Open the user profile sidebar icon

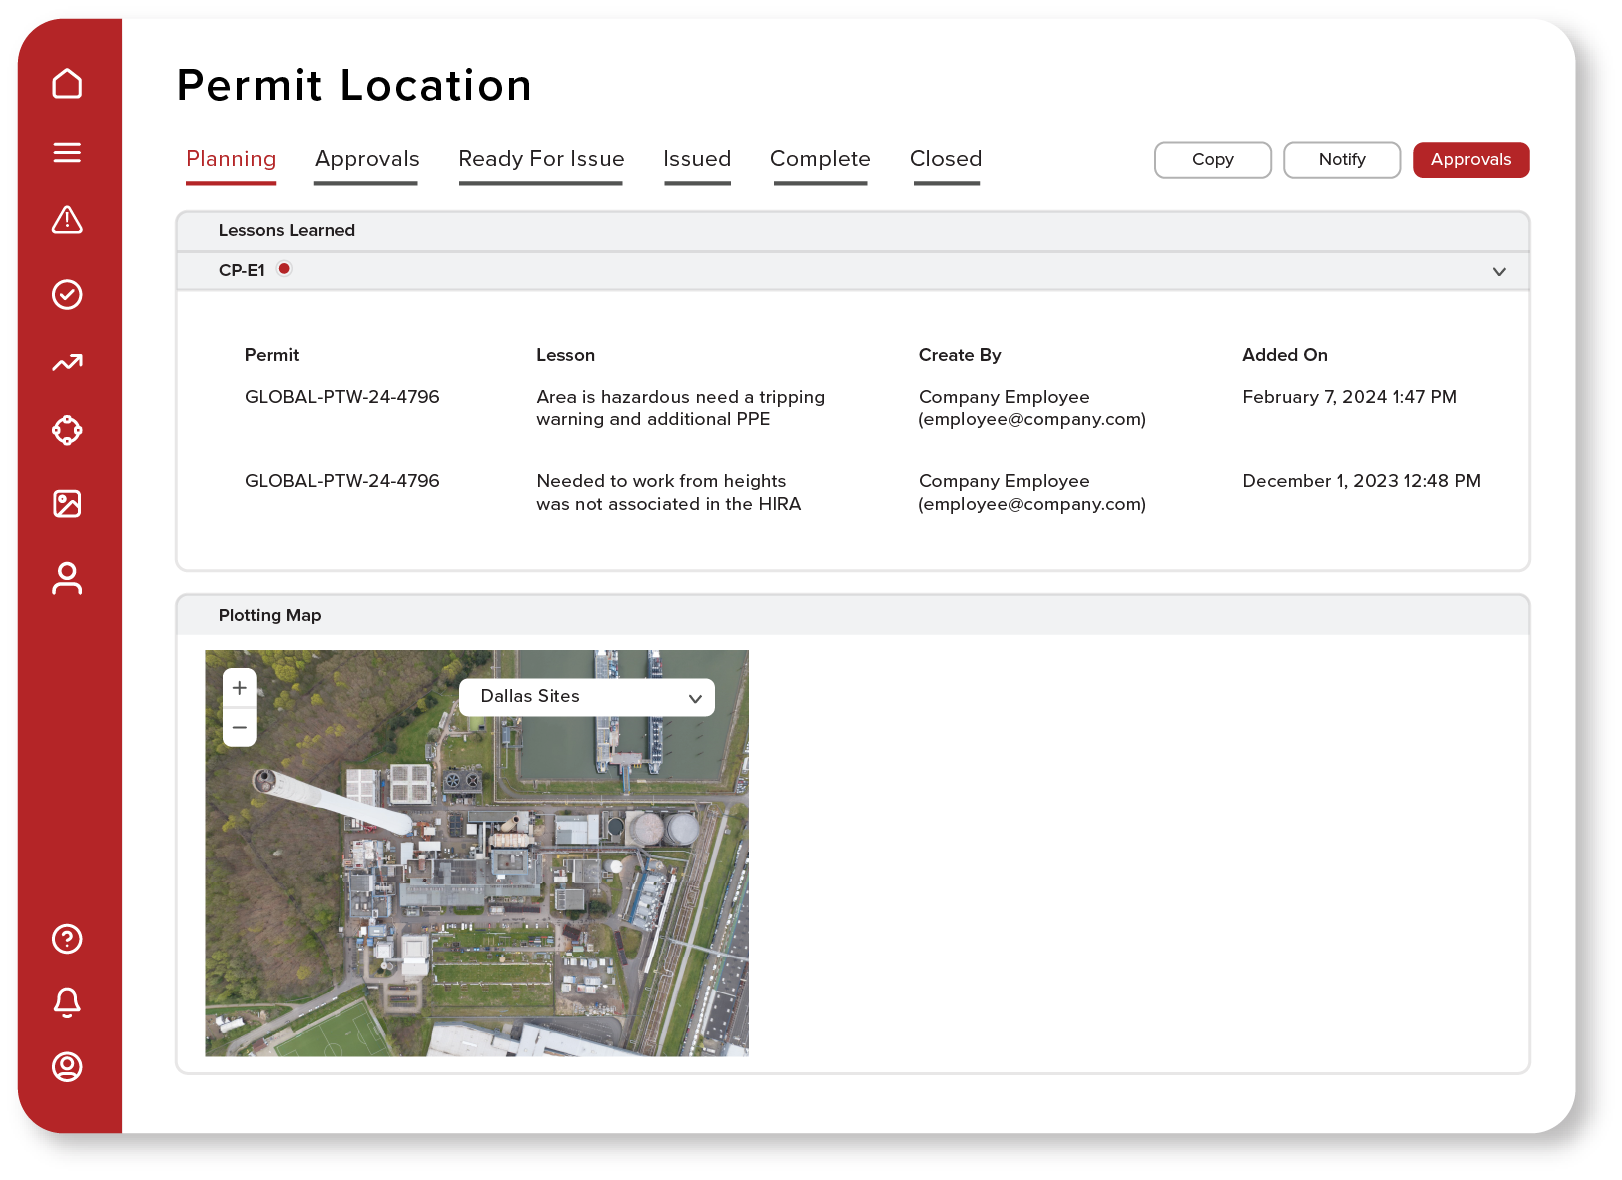[67, 578]
